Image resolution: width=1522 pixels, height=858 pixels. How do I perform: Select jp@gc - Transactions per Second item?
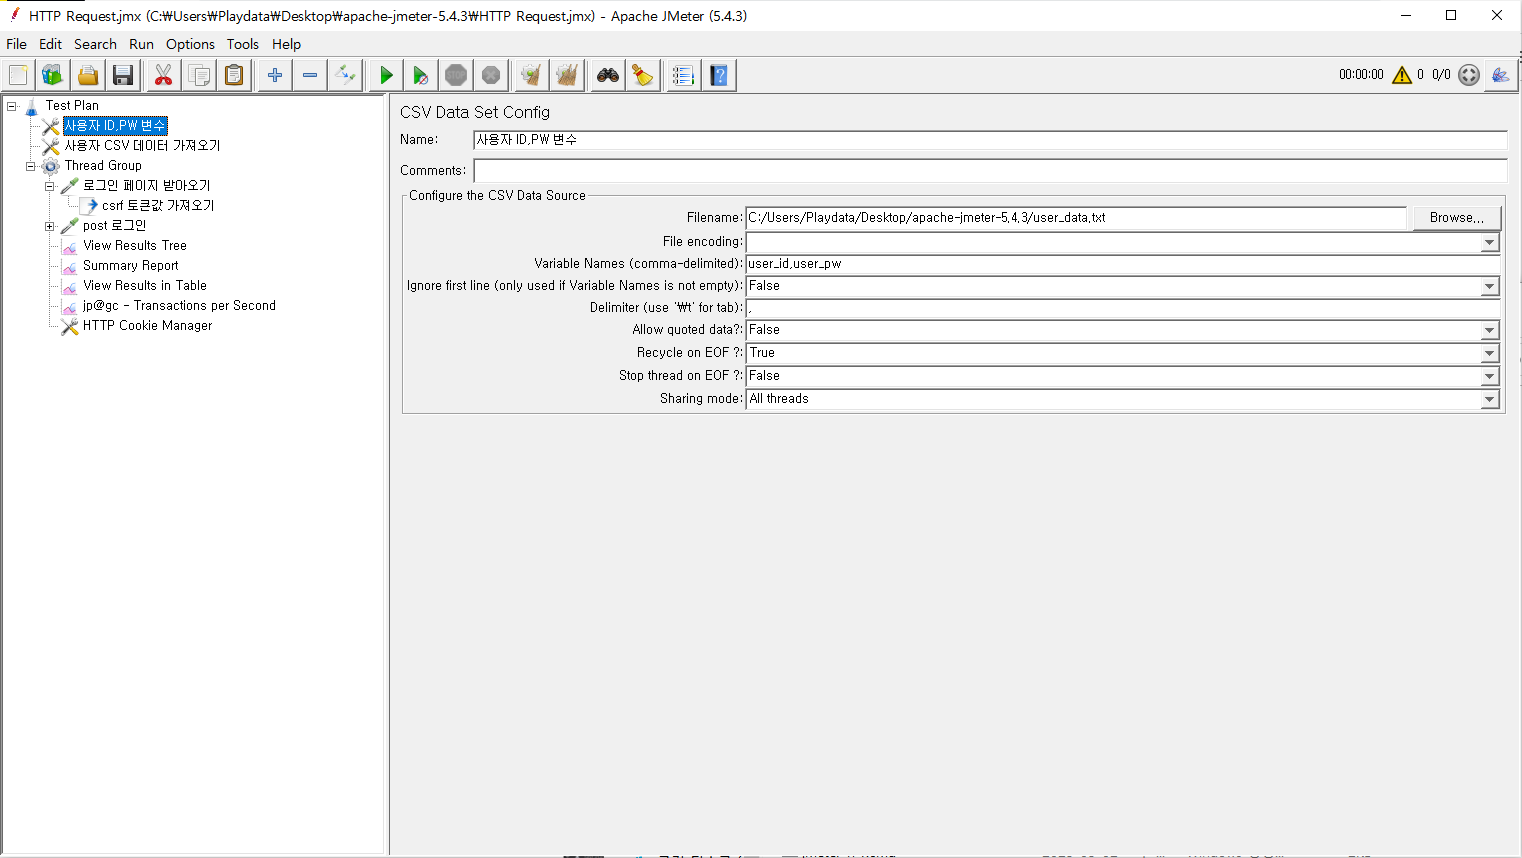point(179,306)
